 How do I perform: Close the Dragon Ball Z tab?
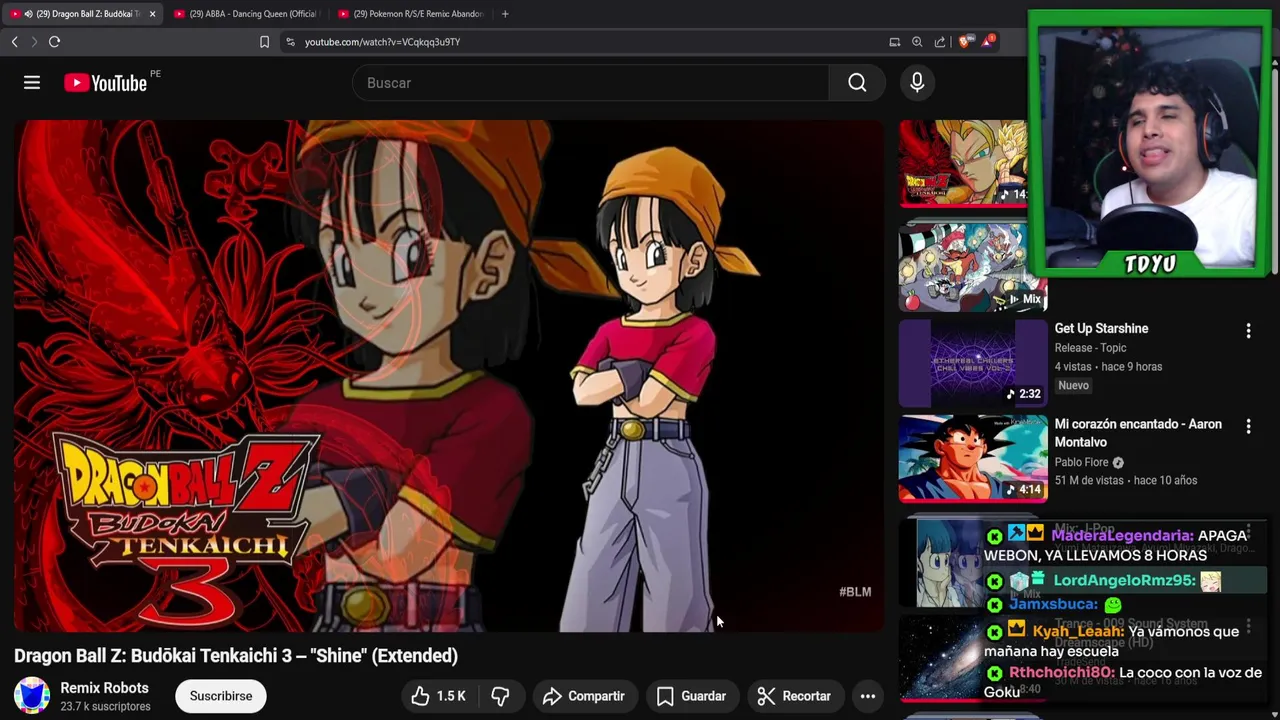click(152, 14)
